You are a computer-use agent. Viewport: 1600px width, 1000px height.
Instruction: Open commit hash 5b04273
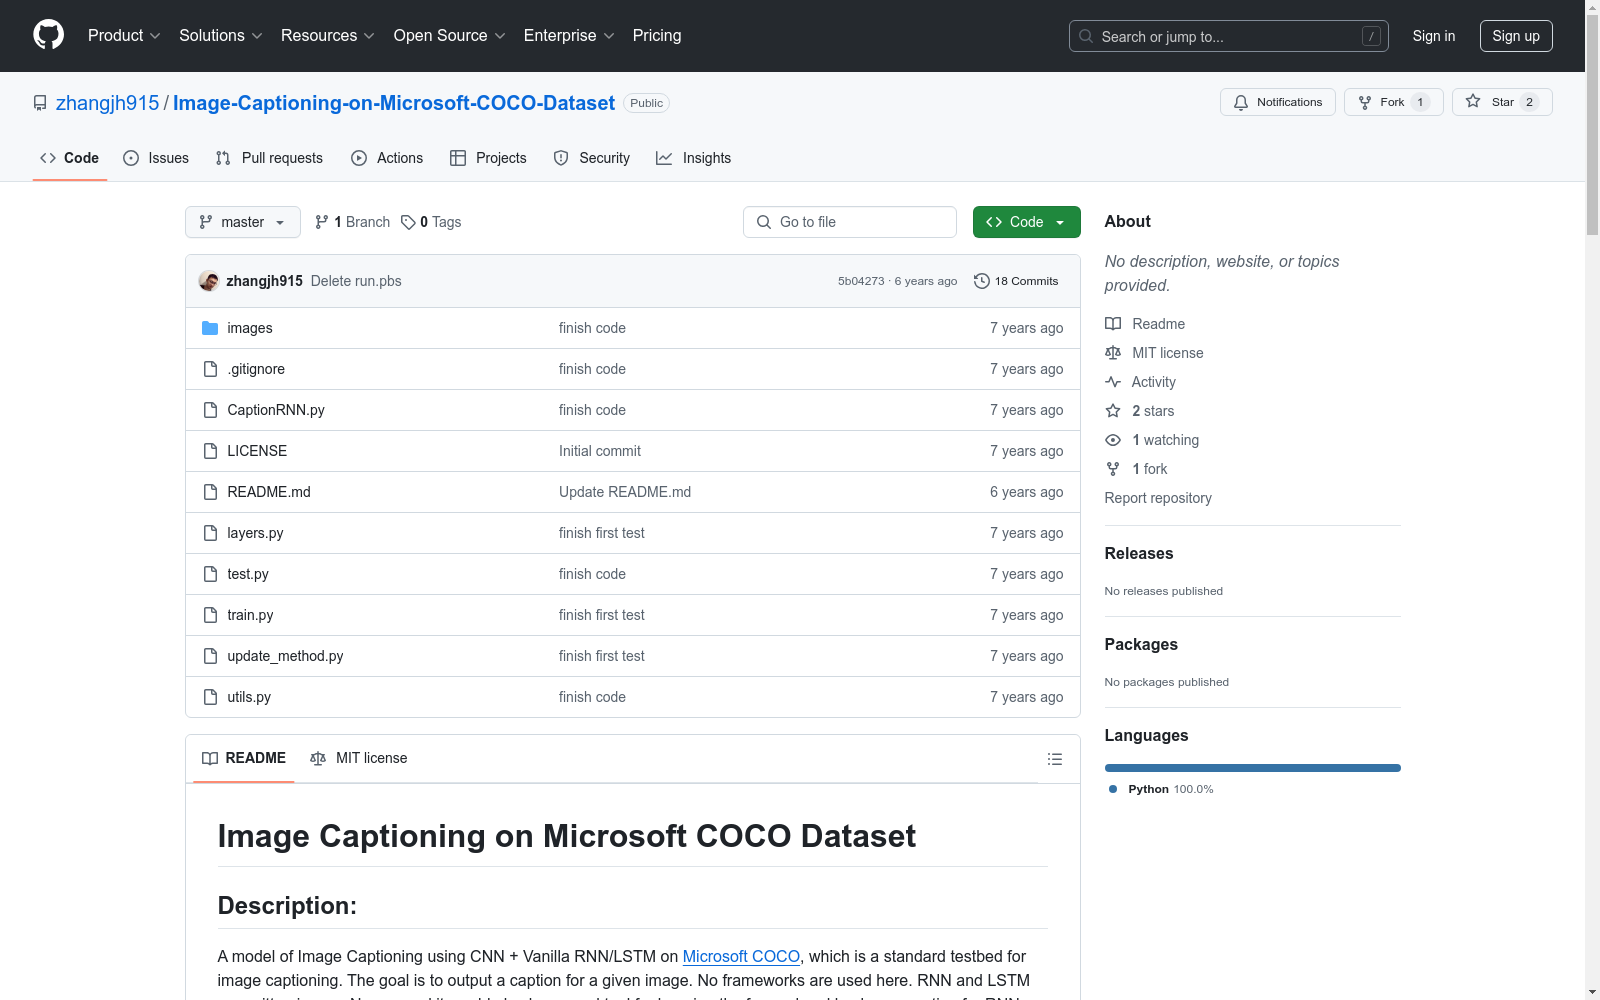point(861,281)
